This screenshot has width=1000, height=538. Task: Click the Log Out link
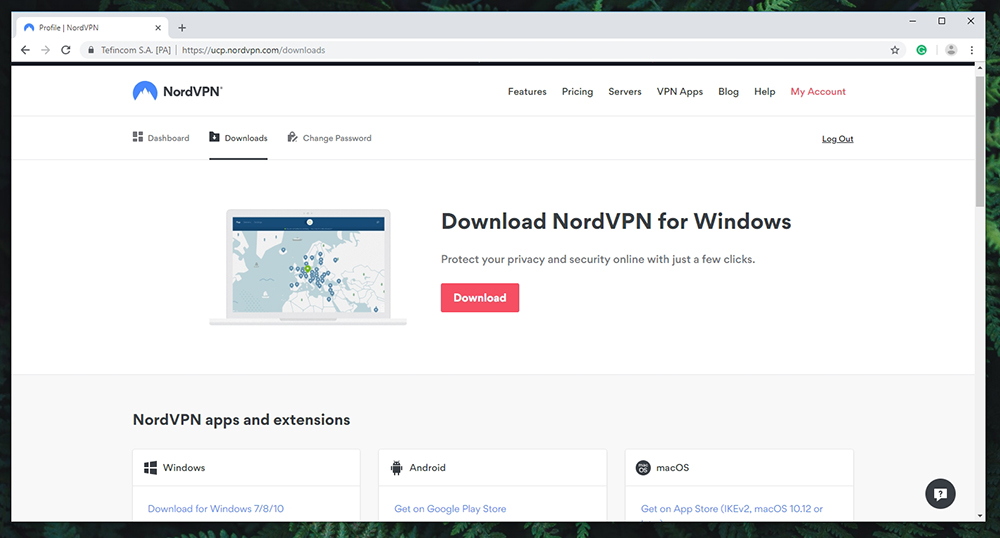[x=837, y=139]
